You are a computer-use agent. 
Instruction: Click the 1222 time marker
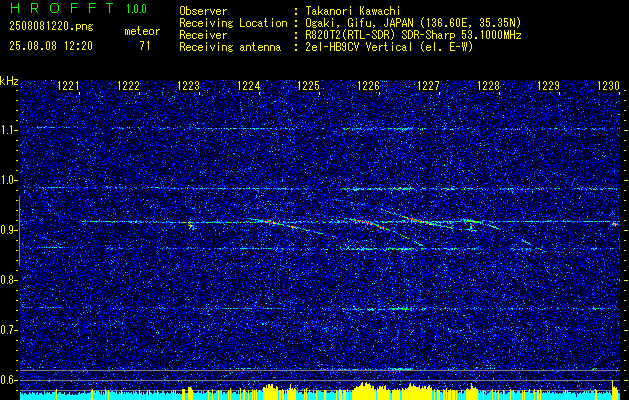[128, 86]
